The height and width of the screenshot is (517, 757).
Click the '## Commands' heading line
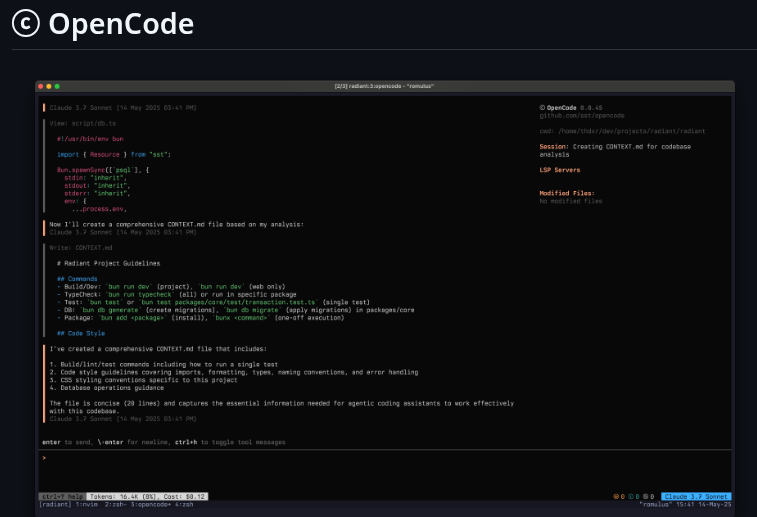coord(77,279)
